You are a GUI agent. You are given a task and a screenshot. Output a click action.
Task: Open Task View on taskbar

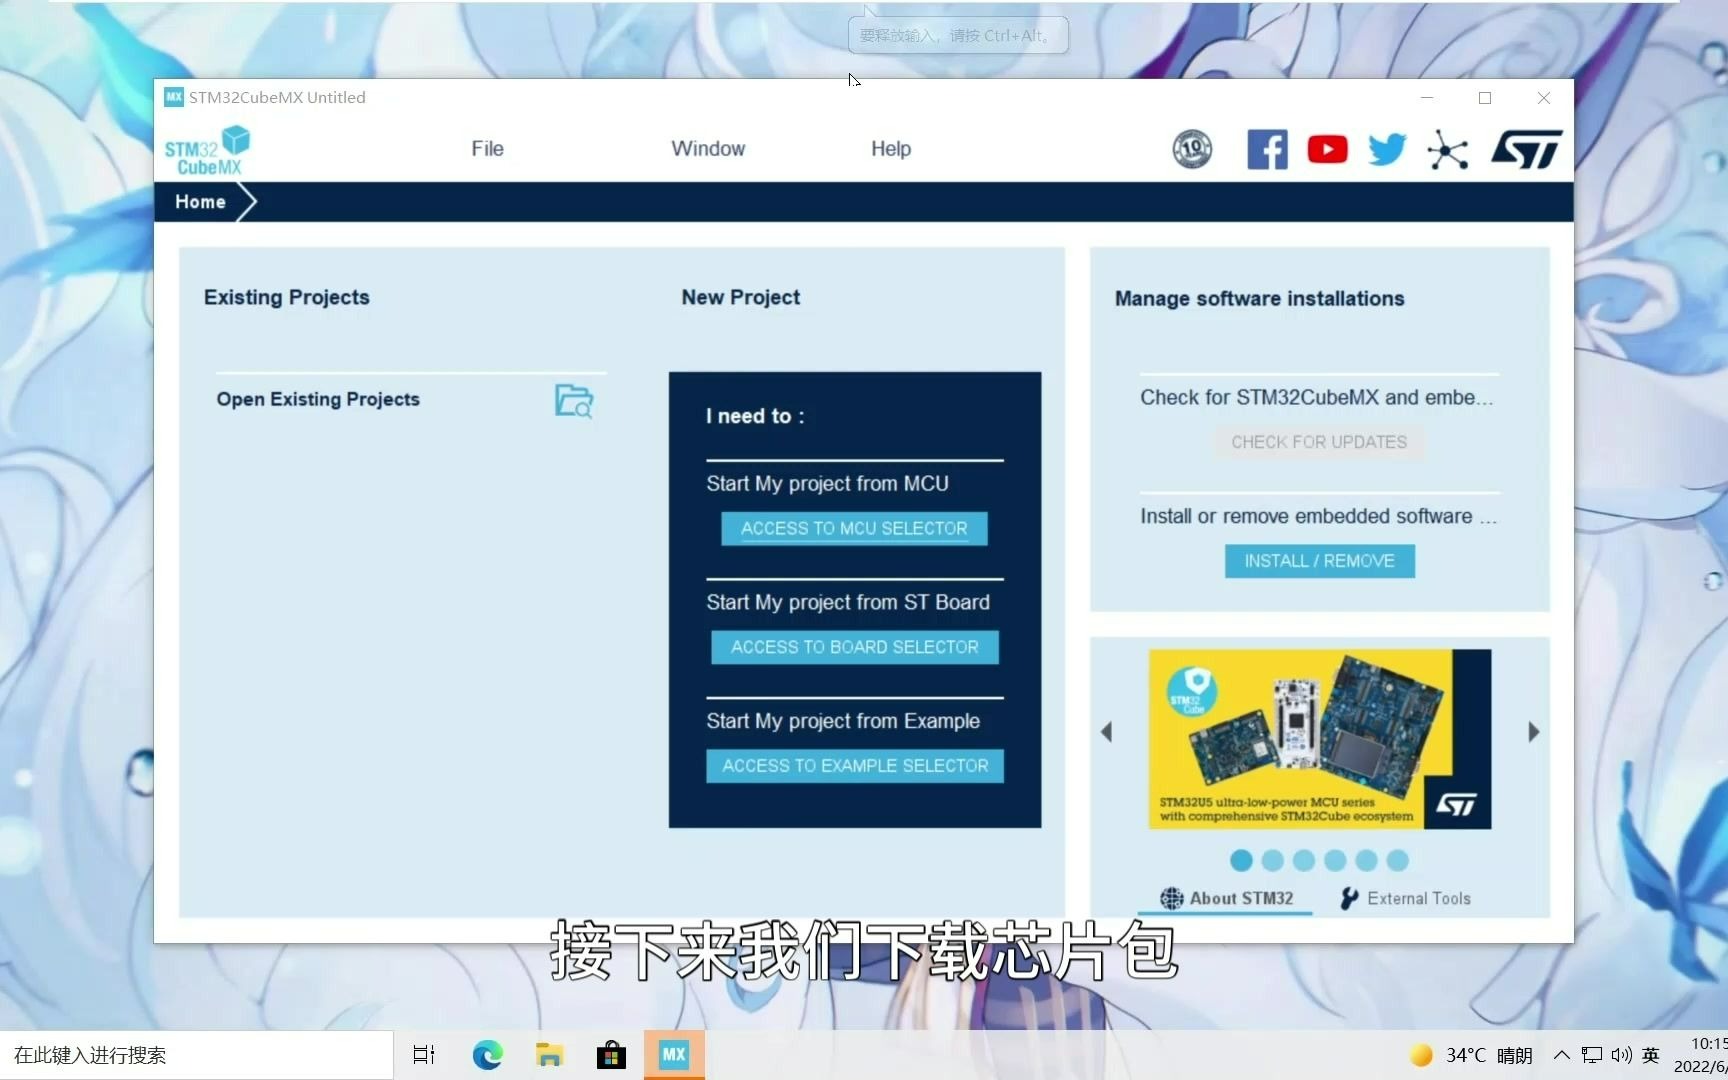424,1055
